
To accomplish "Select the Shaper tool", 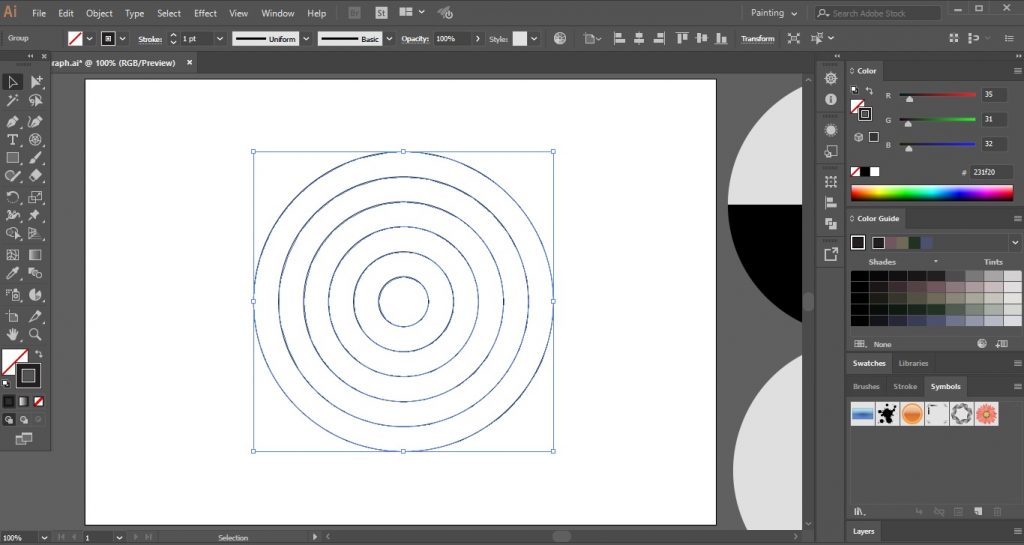I will click(12, 176).
